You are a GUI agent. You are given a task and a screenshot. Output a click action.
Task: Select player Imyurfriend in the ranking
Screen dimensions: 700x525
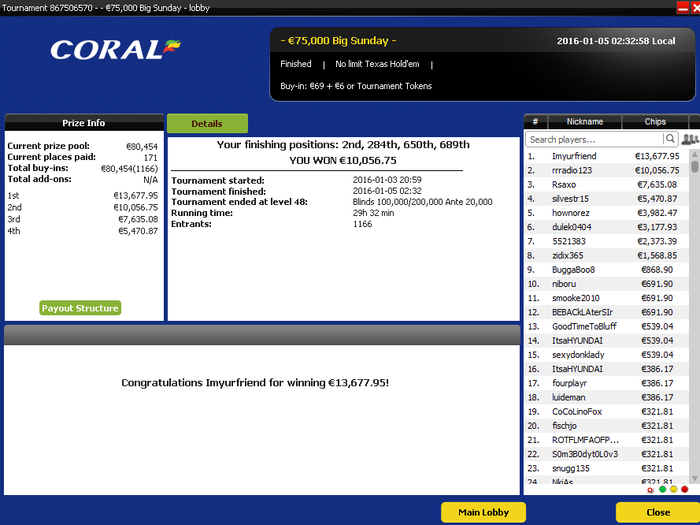(607, 156)
